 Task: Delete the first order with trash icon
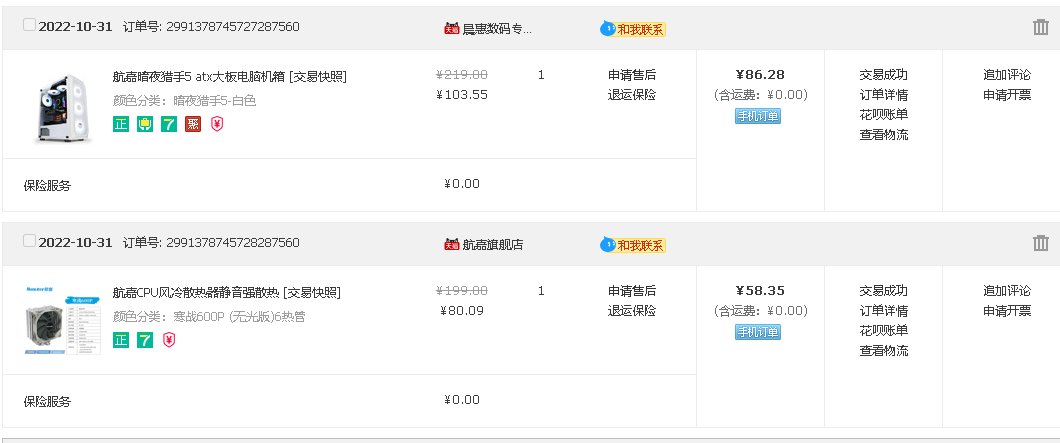1040,27
